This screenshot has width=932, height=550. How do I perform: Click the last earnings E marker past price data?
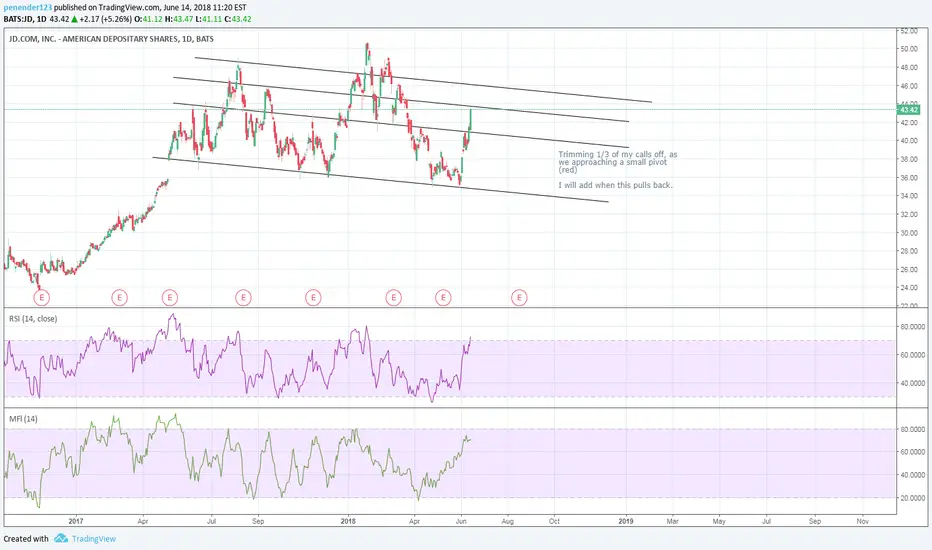[519, 297]
